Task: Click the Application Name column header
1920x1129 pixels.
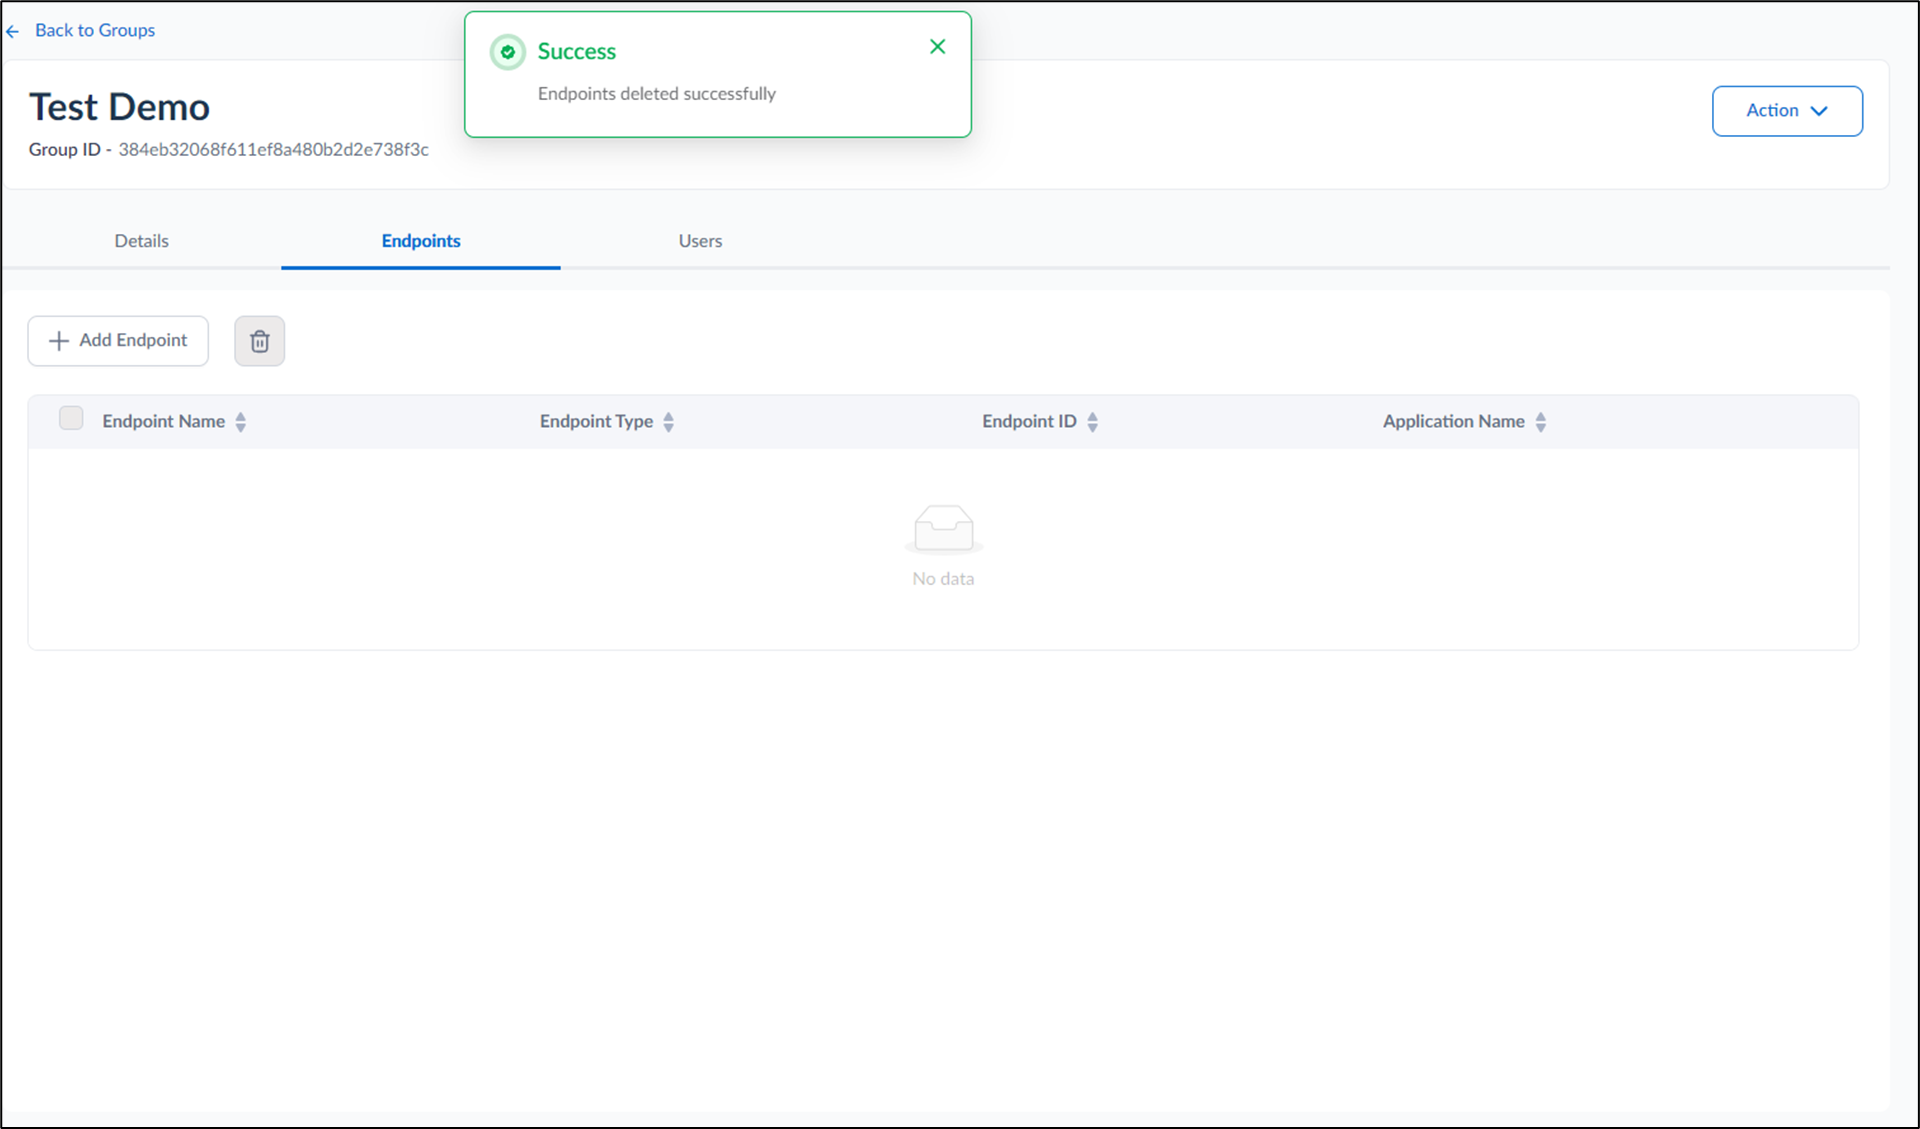Action: point(1453,421)
